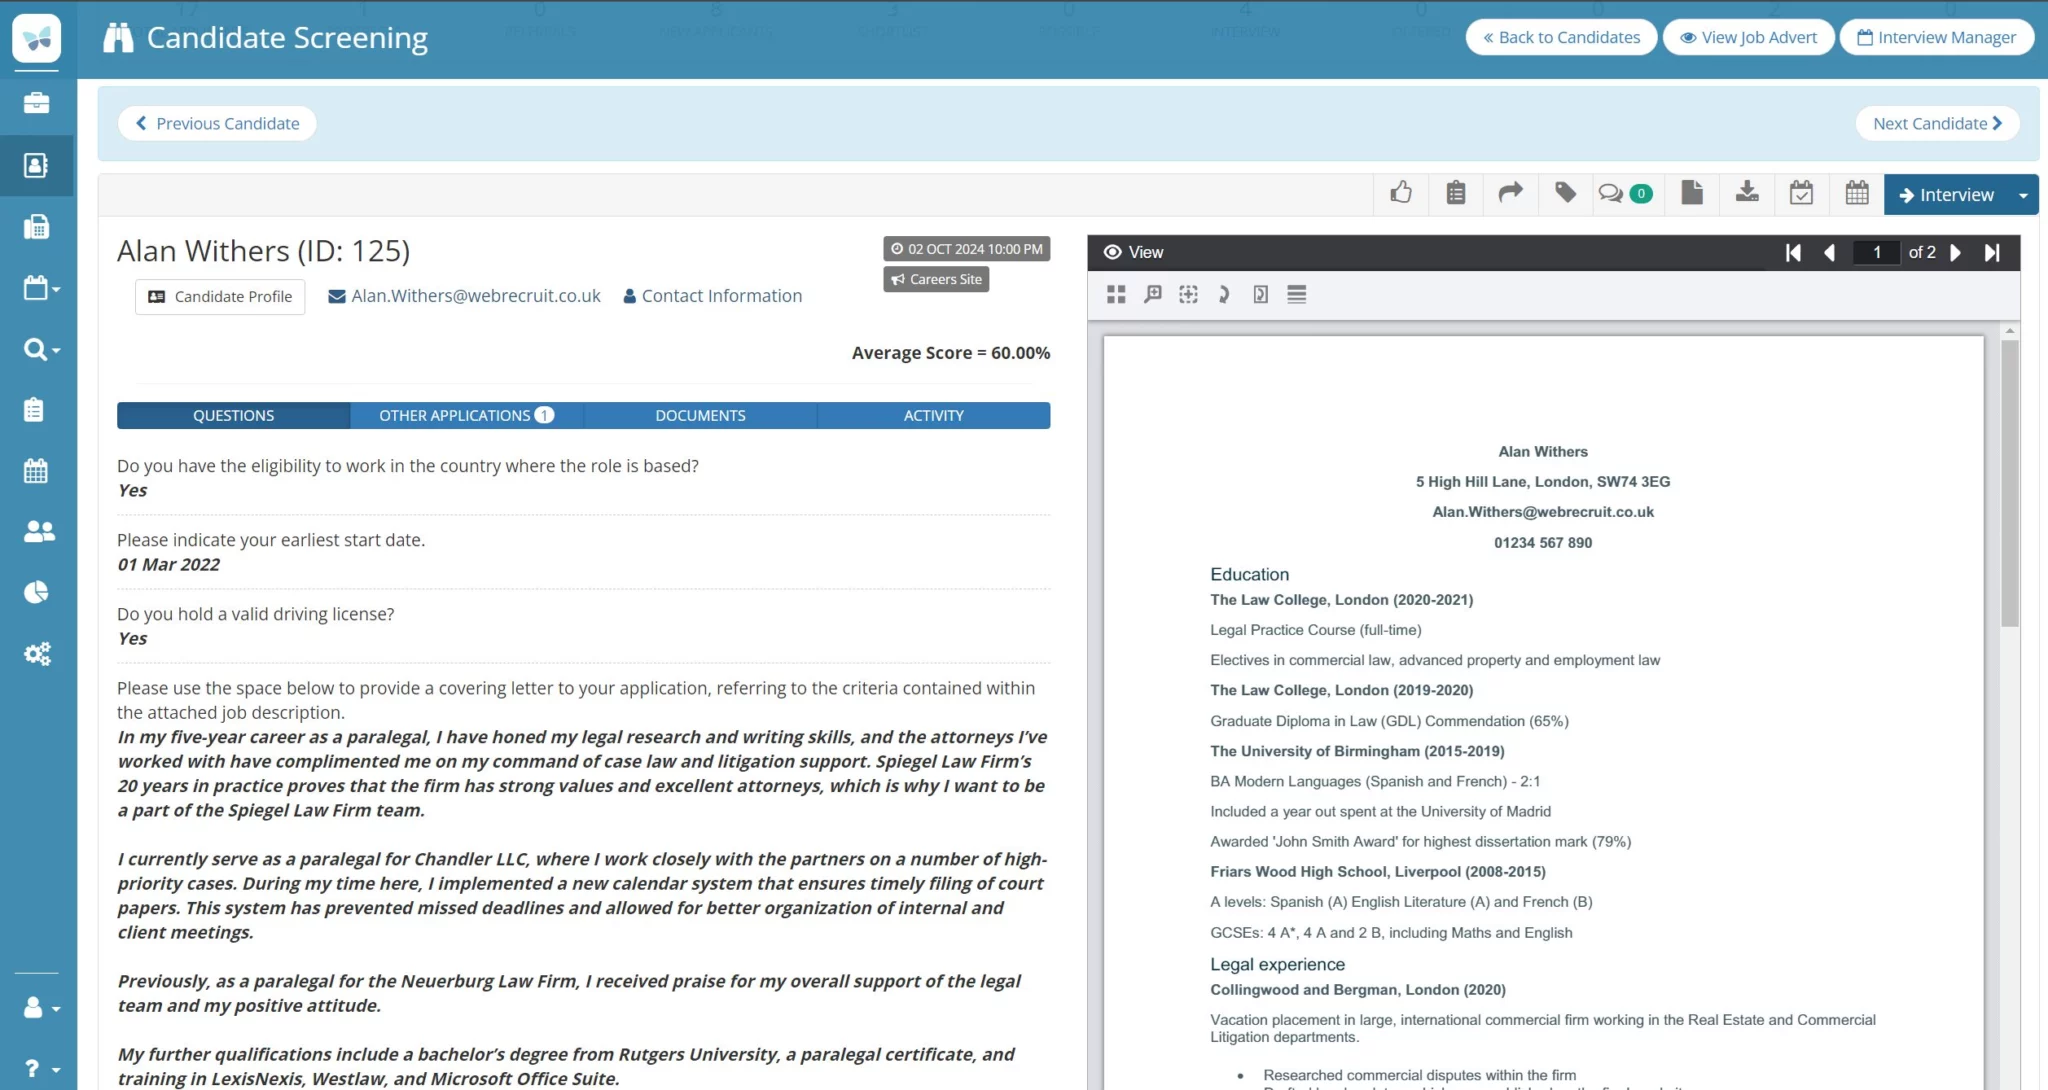2048x1090 pixels.
Task: Click the page number input field
Action: pyautogui.click(x=1876, y=252)
